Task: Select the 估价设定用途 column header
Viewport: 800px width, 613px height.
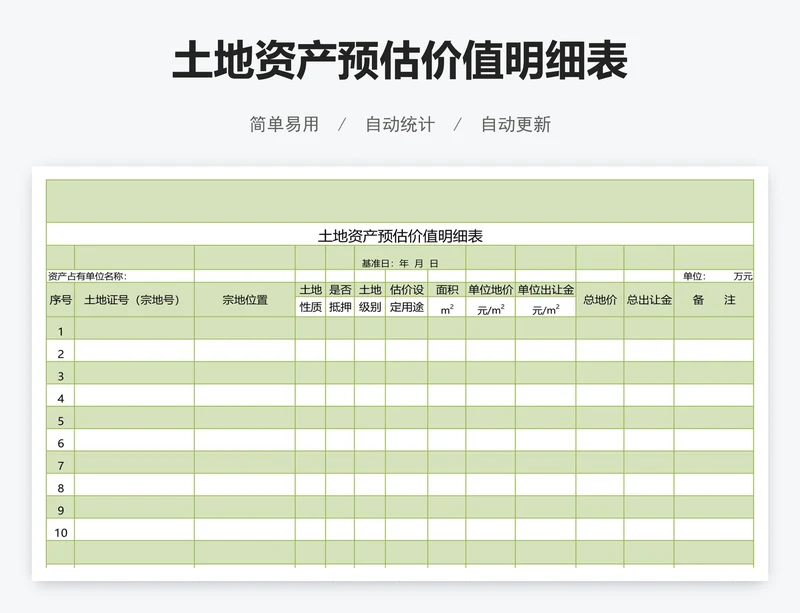Action: 407,299
